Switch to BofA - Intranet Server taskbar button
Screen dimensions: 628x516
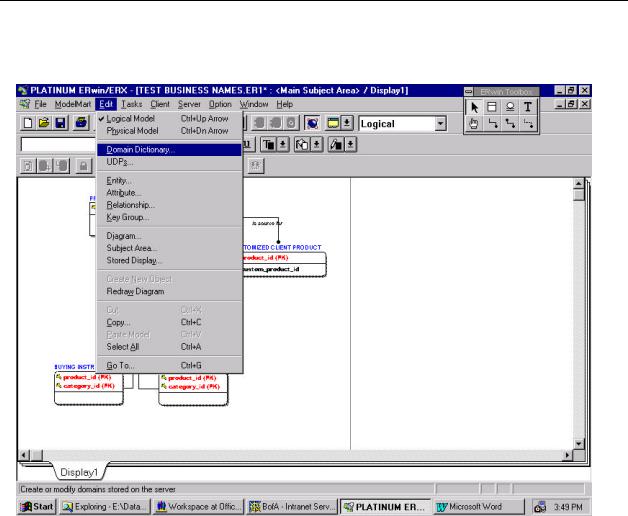(x=292, y=507)
